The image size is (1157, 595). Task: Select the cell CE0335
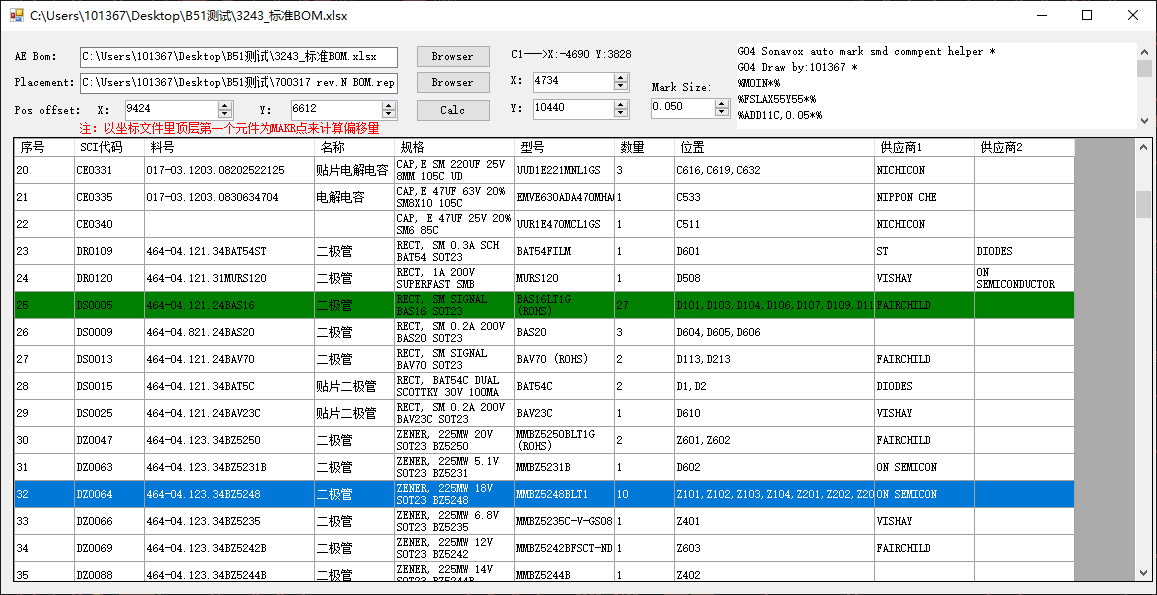109,197
